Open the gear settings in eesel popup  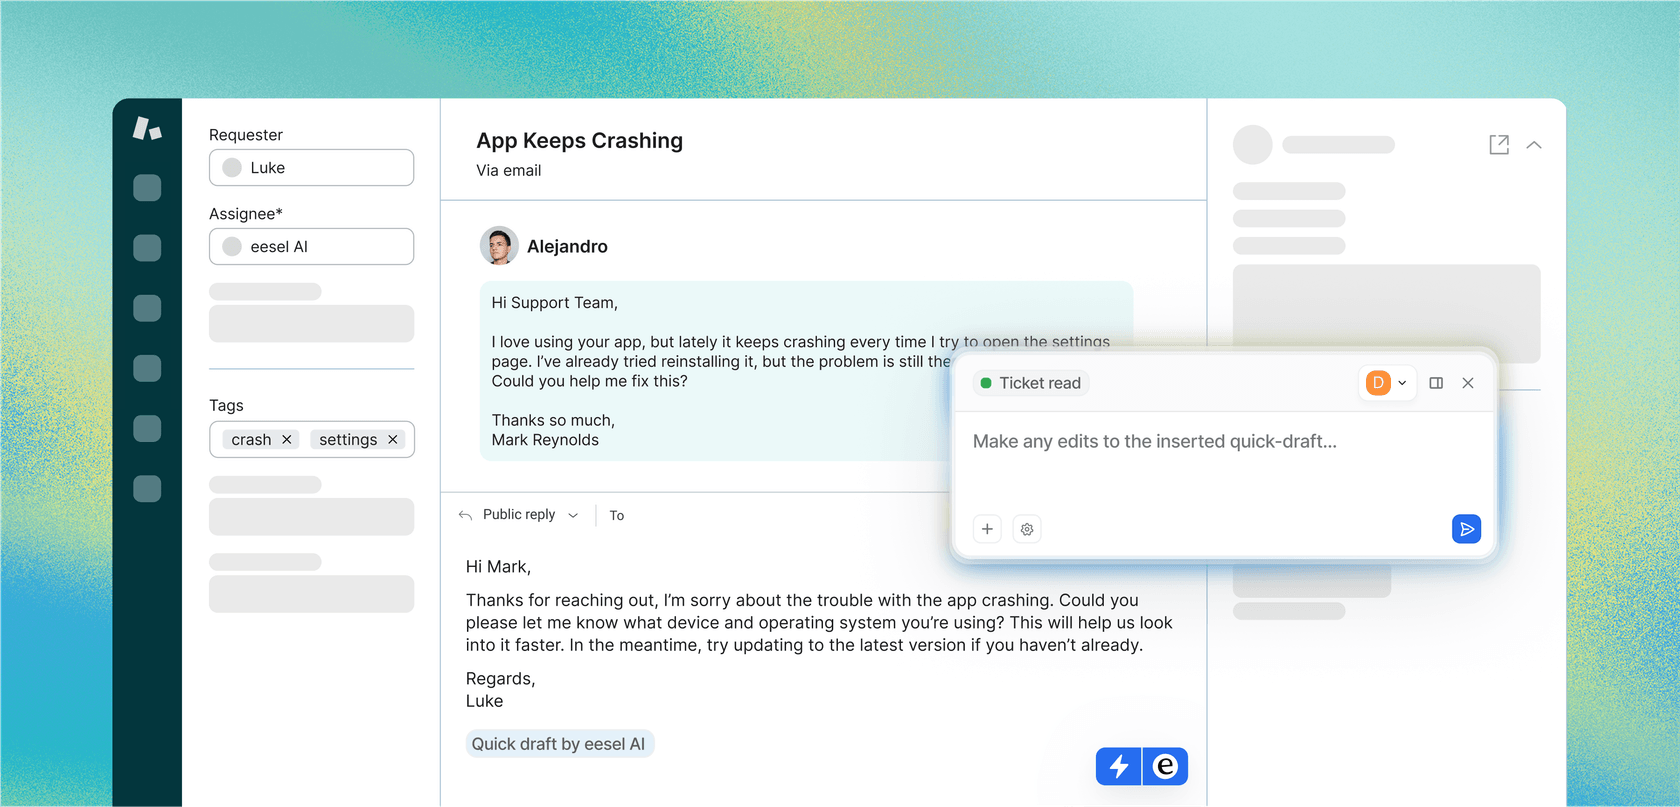(x=1027, y=529)
